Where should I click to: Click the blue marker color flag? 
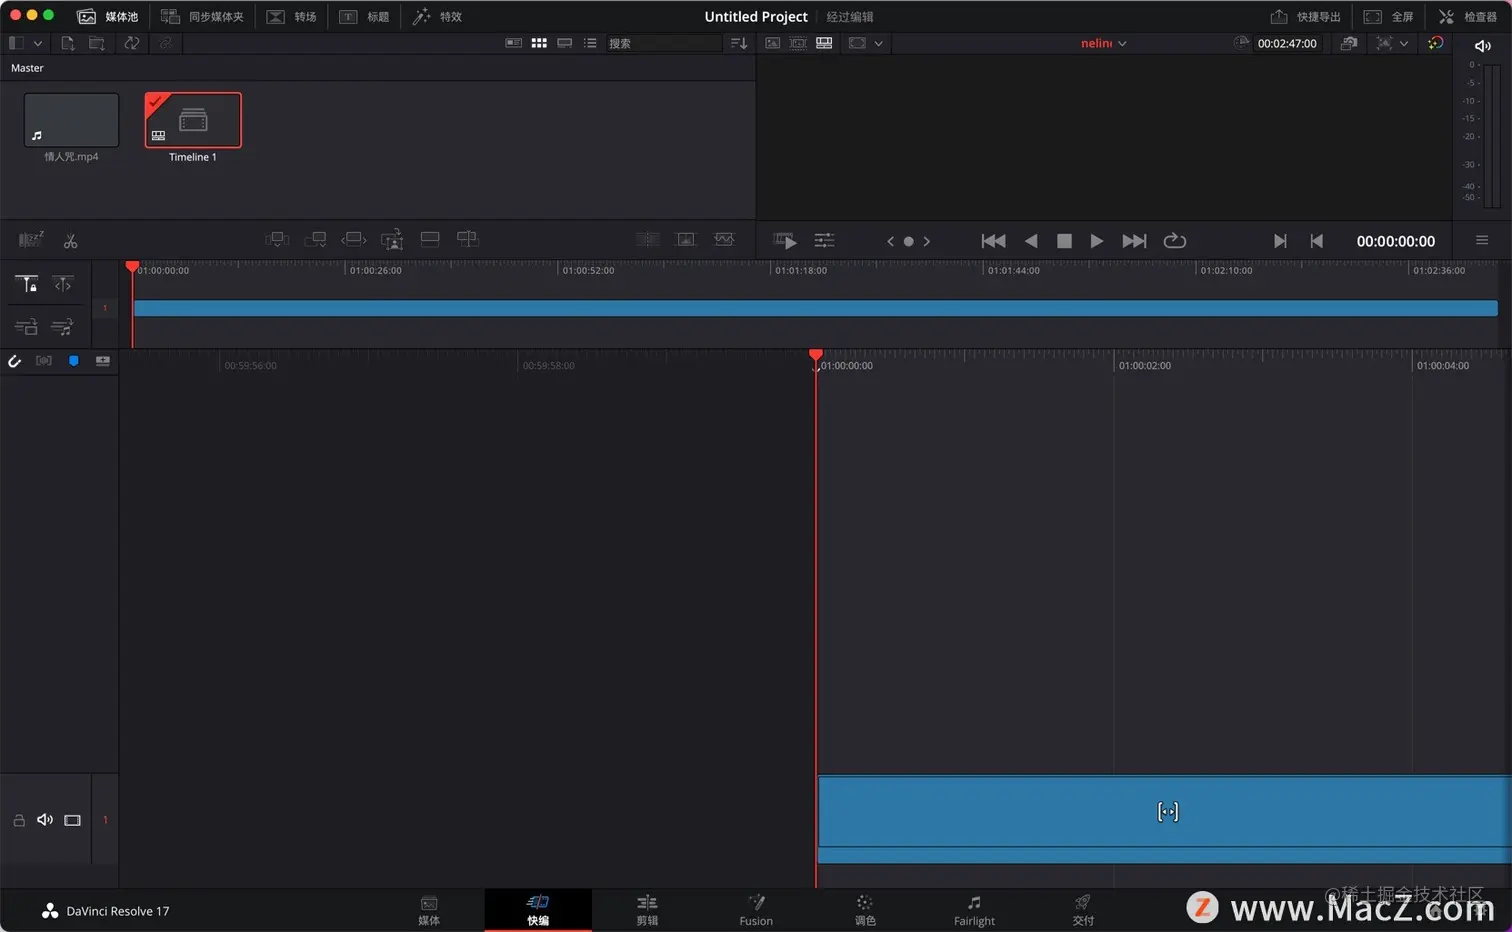[x=73, y=361]
